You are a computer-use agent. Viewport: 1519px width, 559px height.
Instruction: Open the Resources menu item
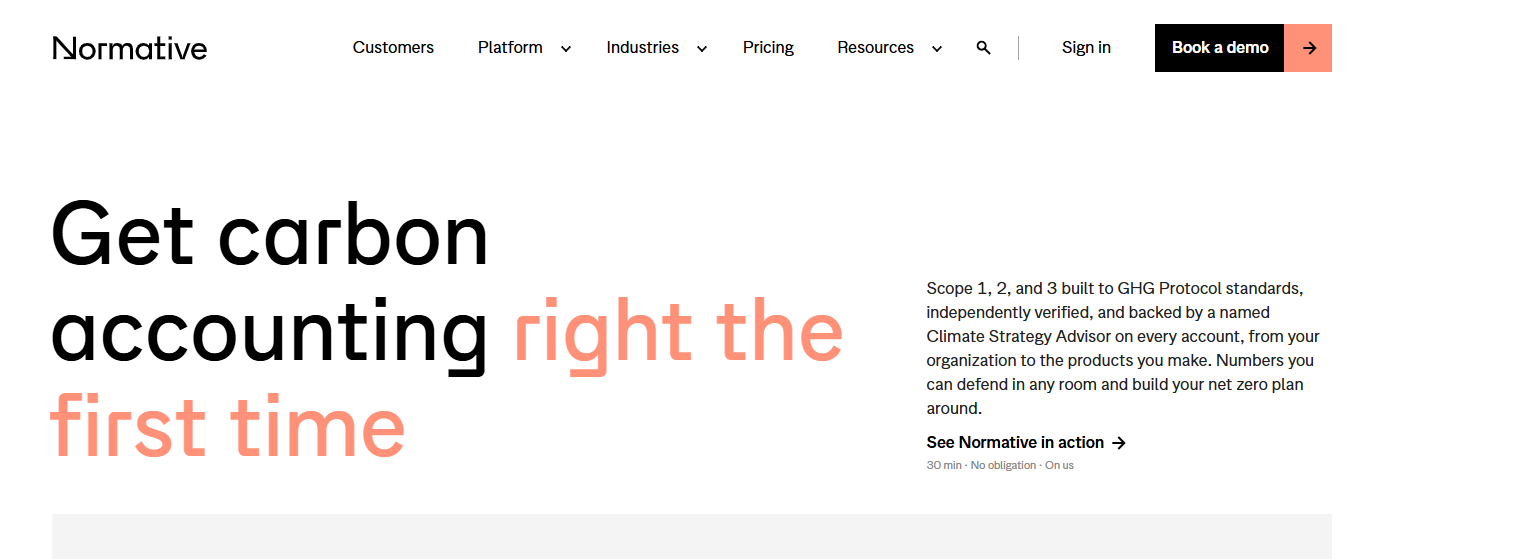[875, 48]
